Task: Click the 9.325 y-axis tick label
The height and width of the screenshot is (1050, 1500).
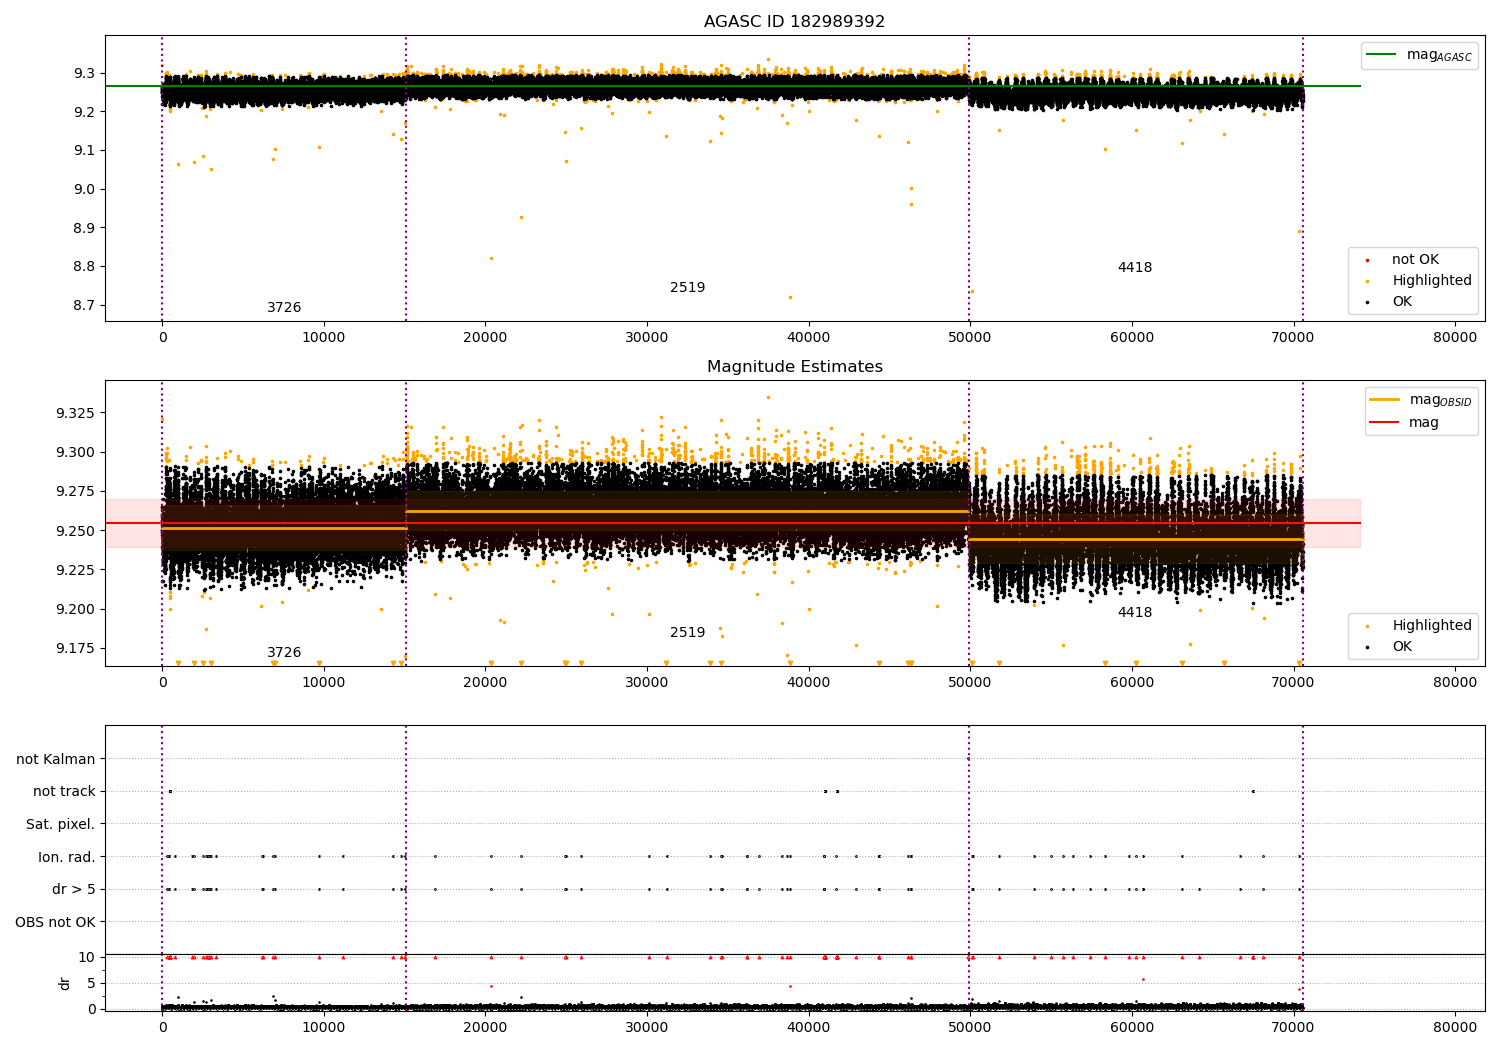Action: pyautogui.click(x=75, y=414)
